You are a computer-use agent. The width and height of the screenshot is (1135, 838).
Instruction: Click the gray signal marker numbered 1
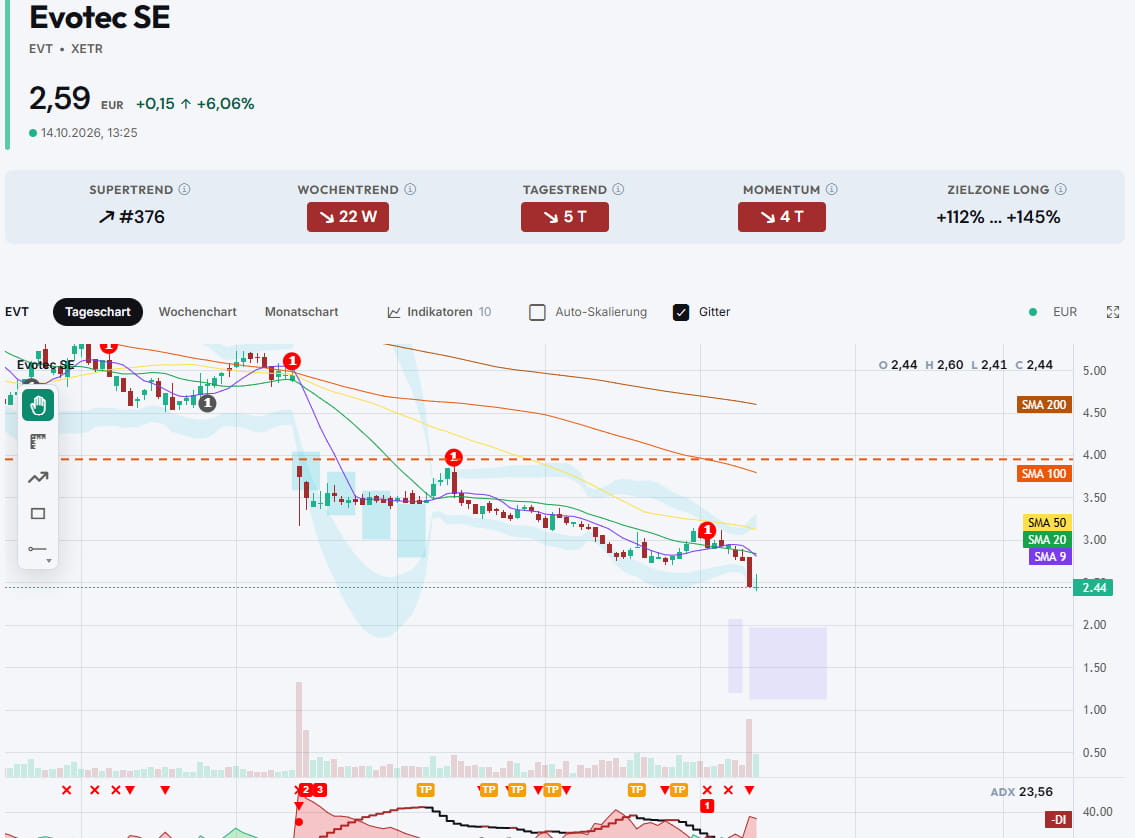207,403
